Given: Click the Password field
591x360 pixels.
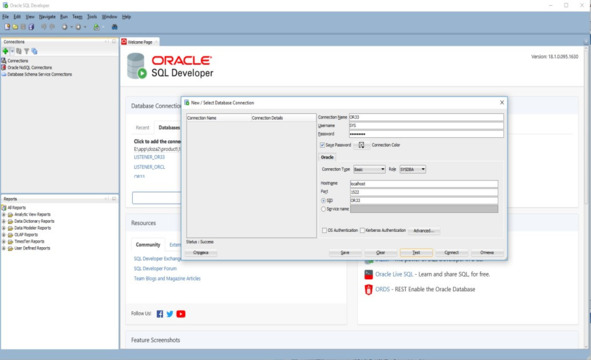Looking at the screenshot, I should click(x=426, y=134).
